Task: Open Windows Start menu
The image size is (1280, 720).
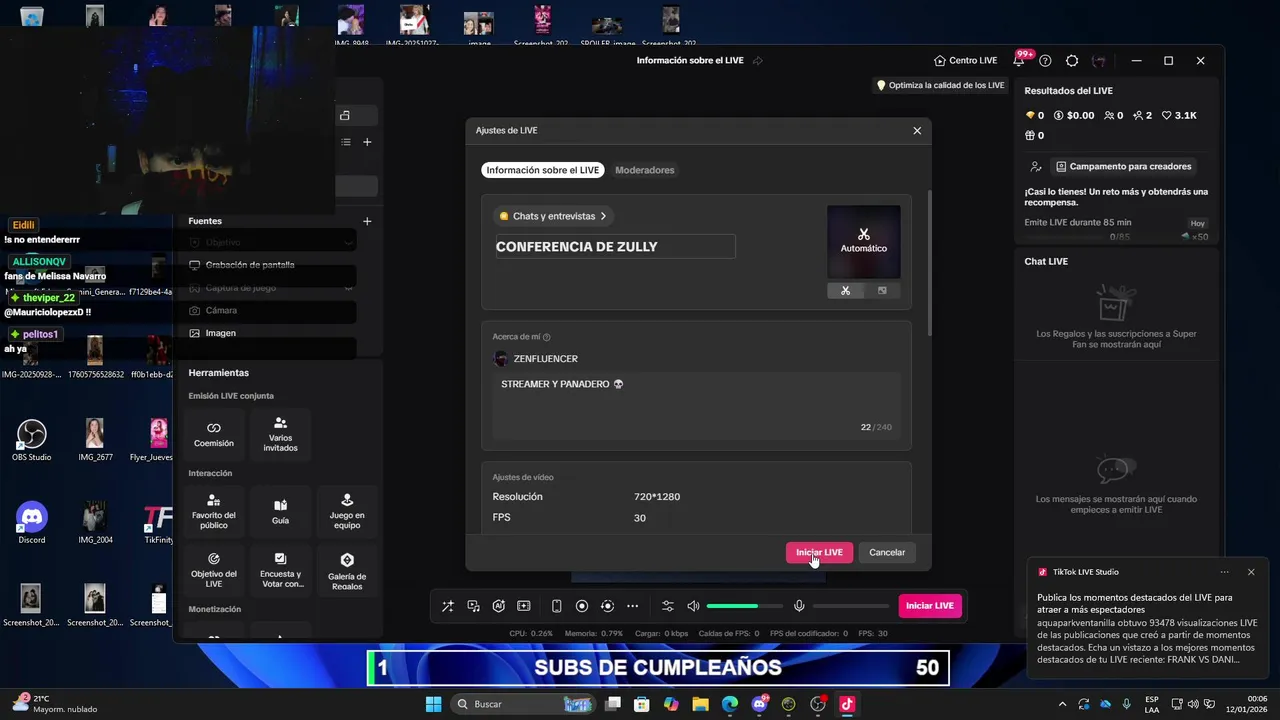Action: pos(433,704)
